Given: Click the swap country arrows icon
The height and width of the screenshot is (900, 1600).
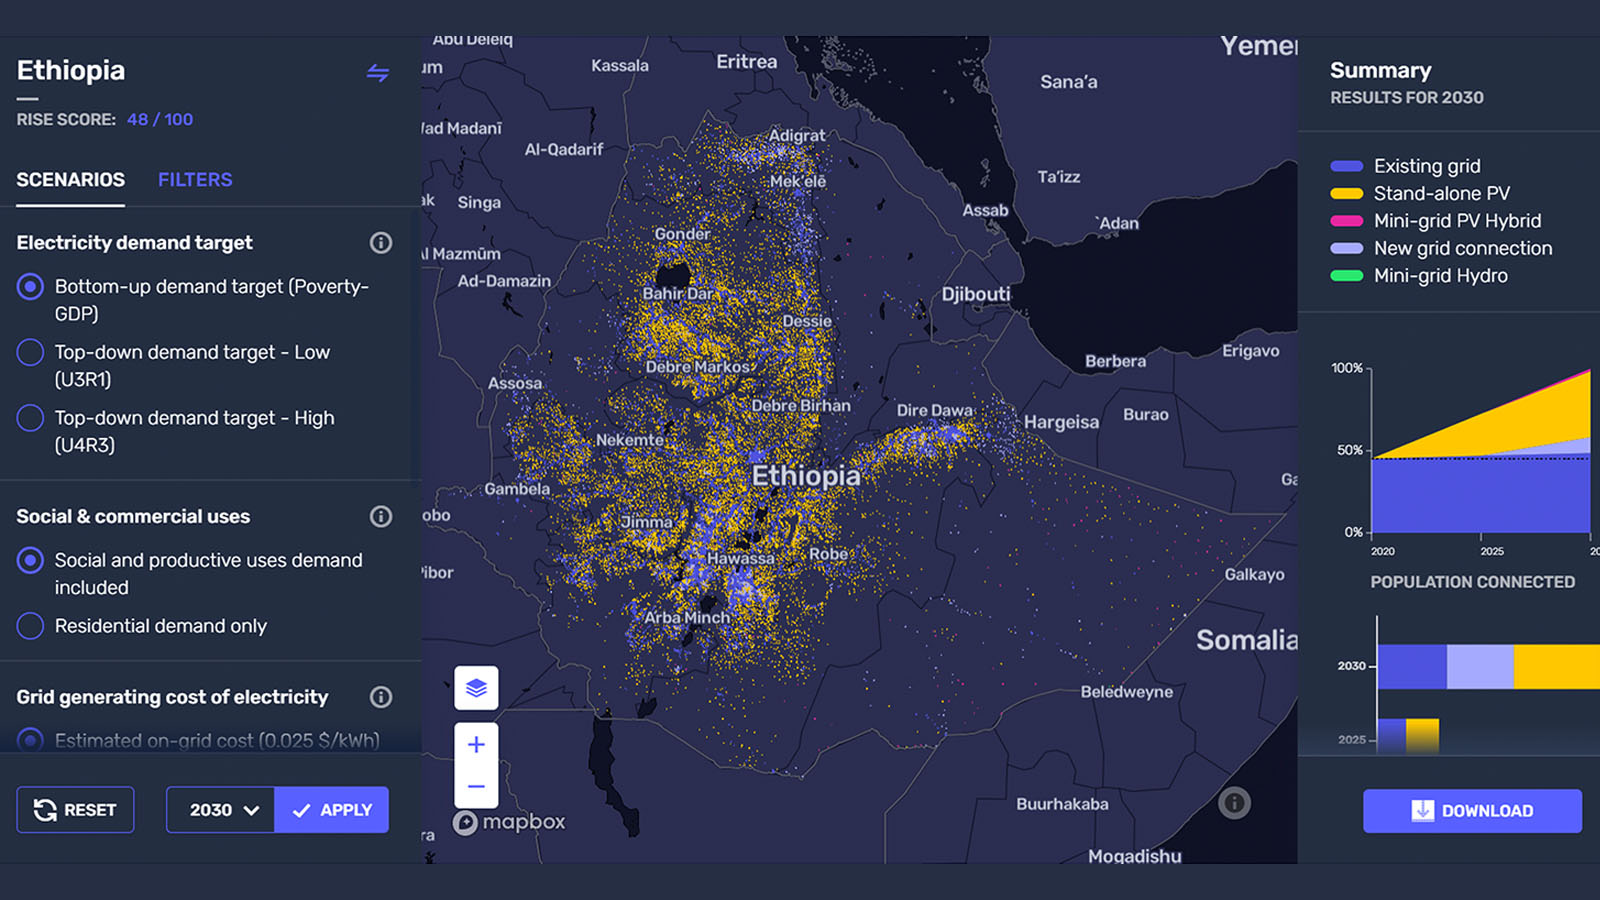Looking at the screenshot, I should coord(377,73).
